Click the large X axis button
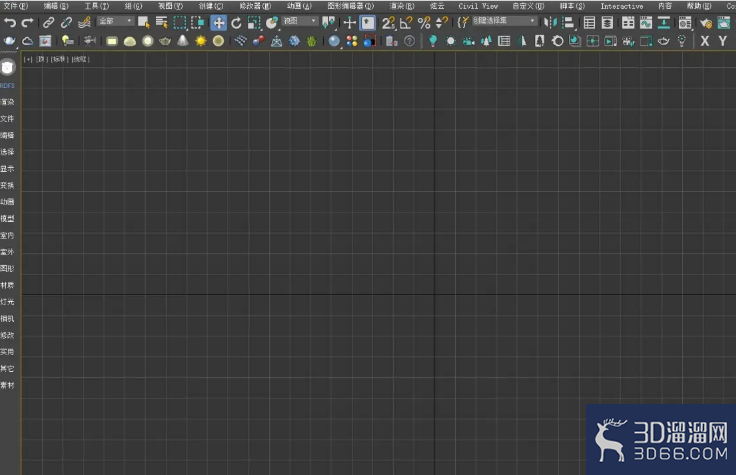The height and width of the screenshot is (475, 736). (x=705, y=41)
